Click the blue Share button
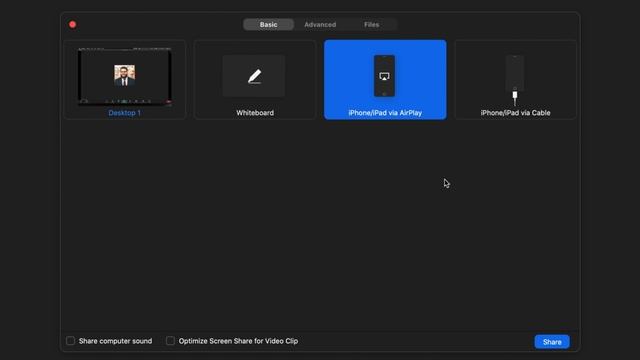640x360 pixels. pyautogui.click(x=552, y=342)
